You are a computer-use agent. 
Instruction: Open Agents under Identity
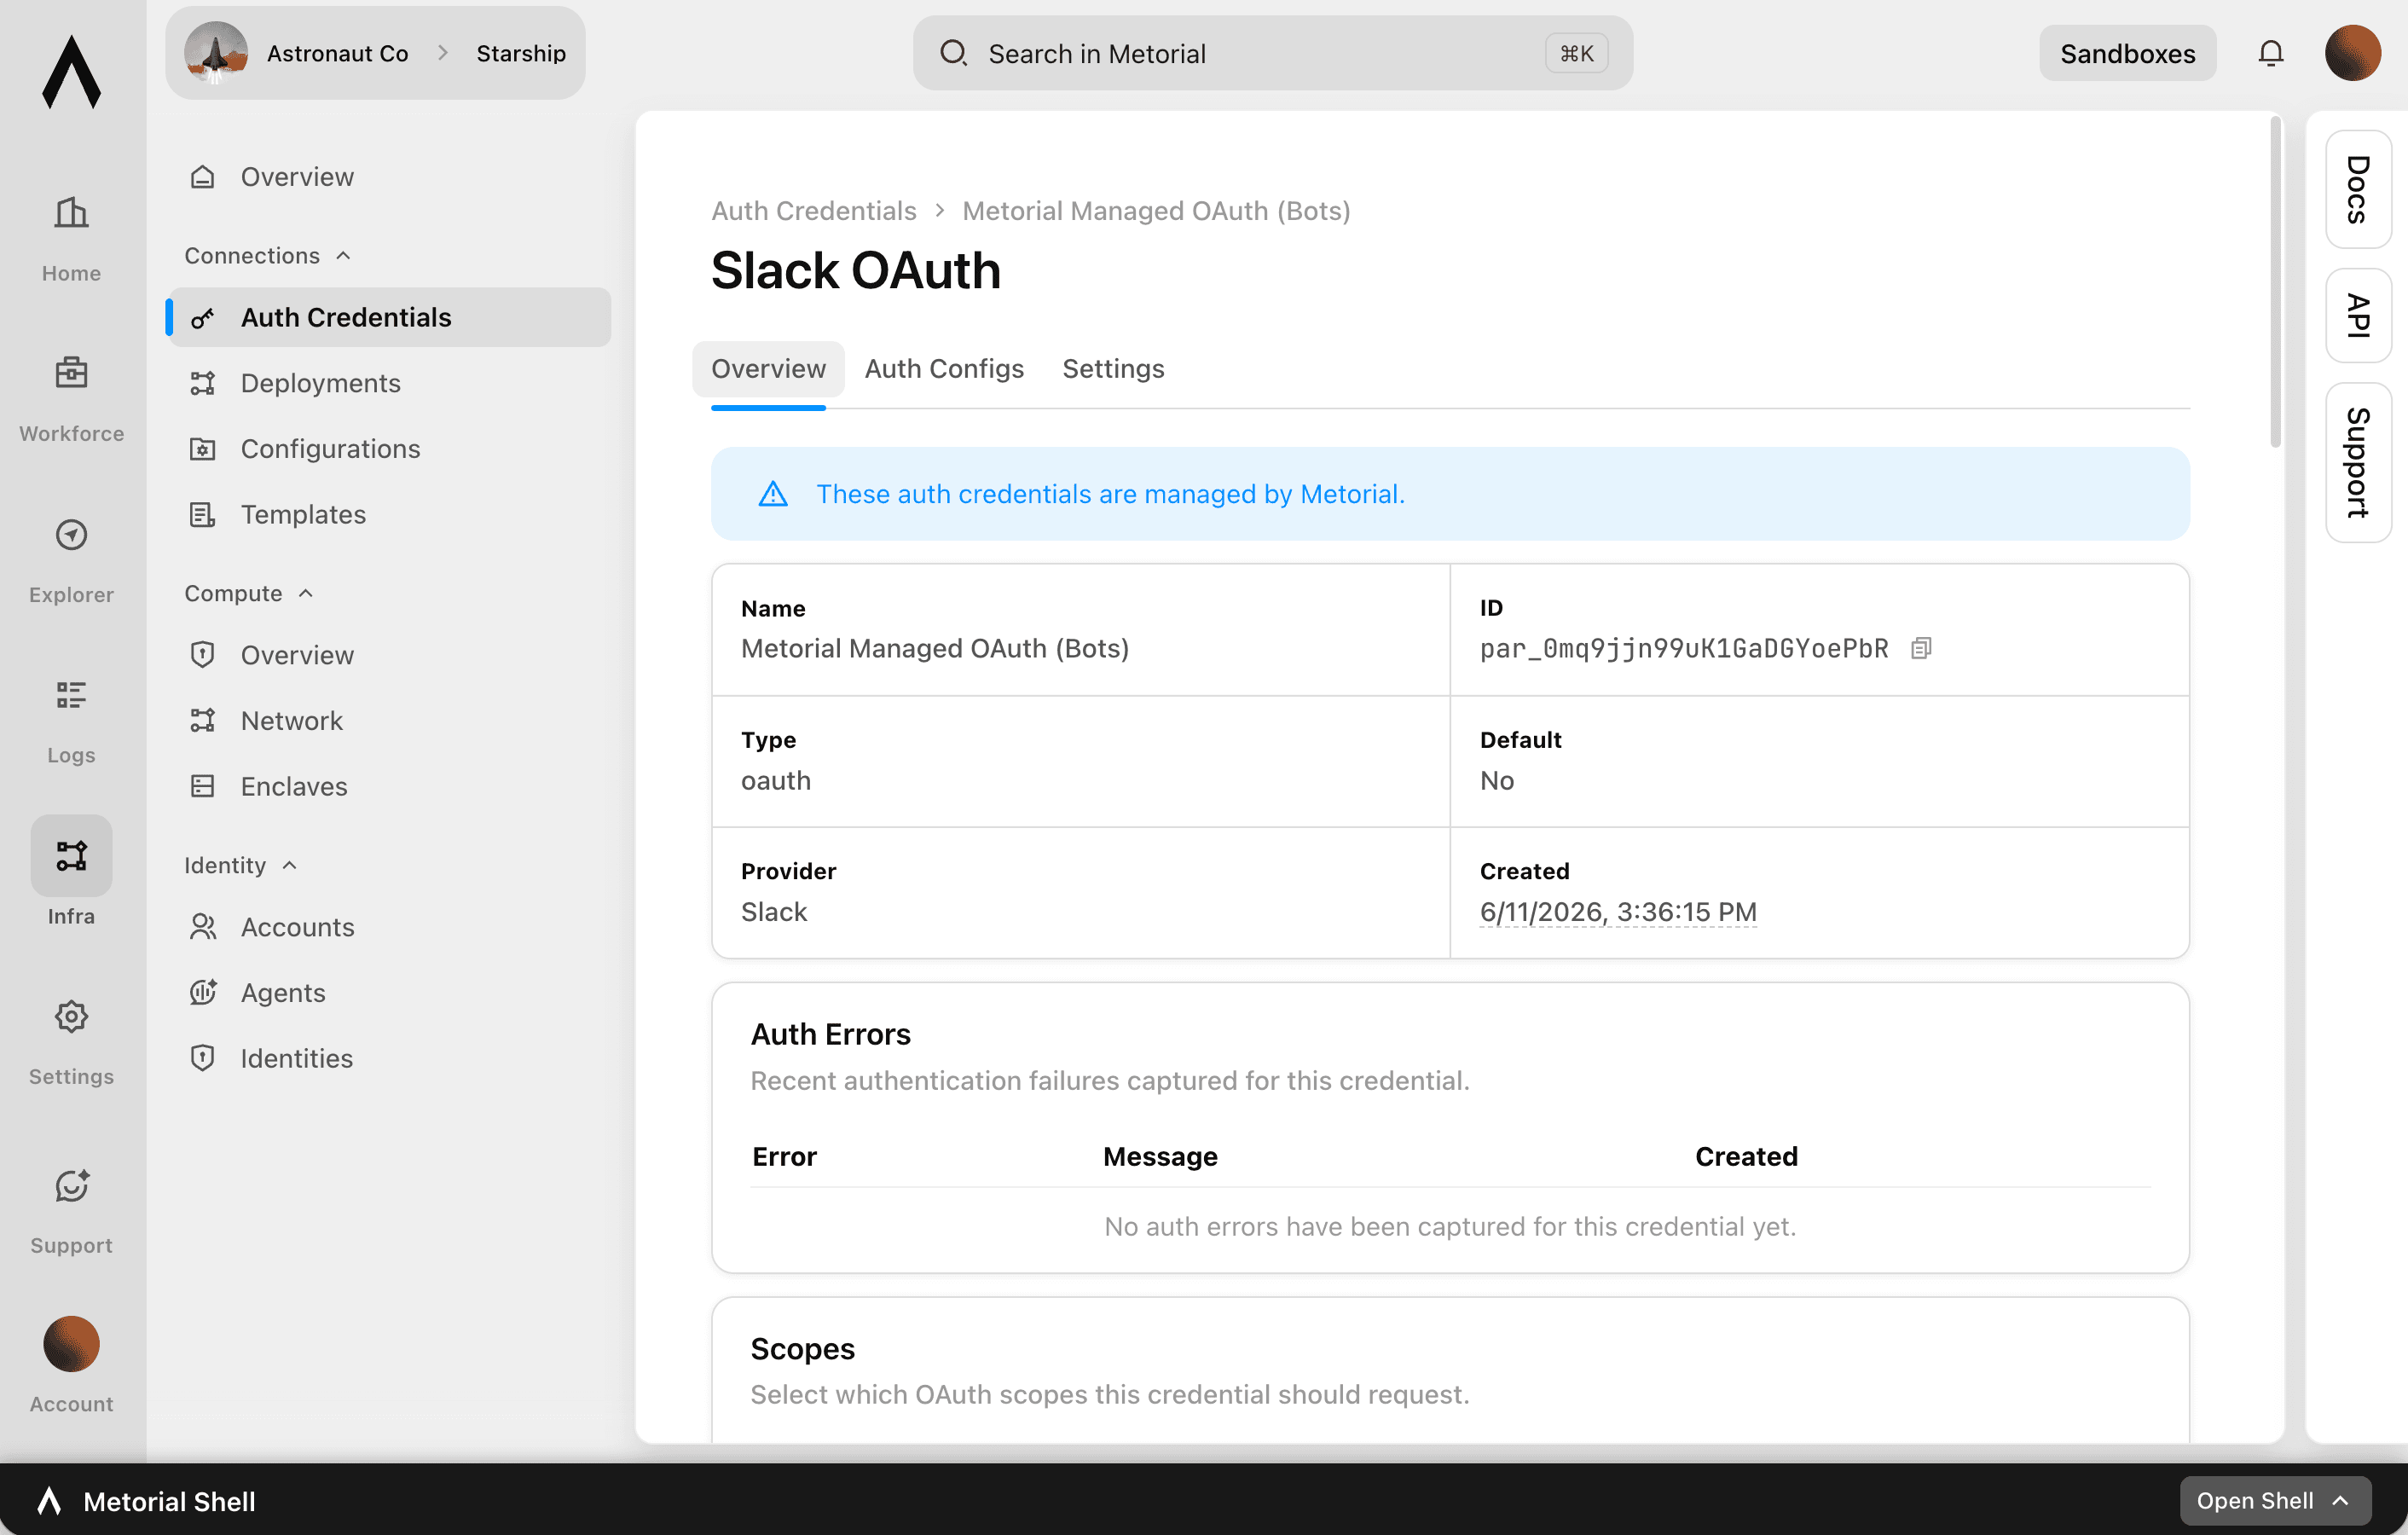(x=388, y=993)
